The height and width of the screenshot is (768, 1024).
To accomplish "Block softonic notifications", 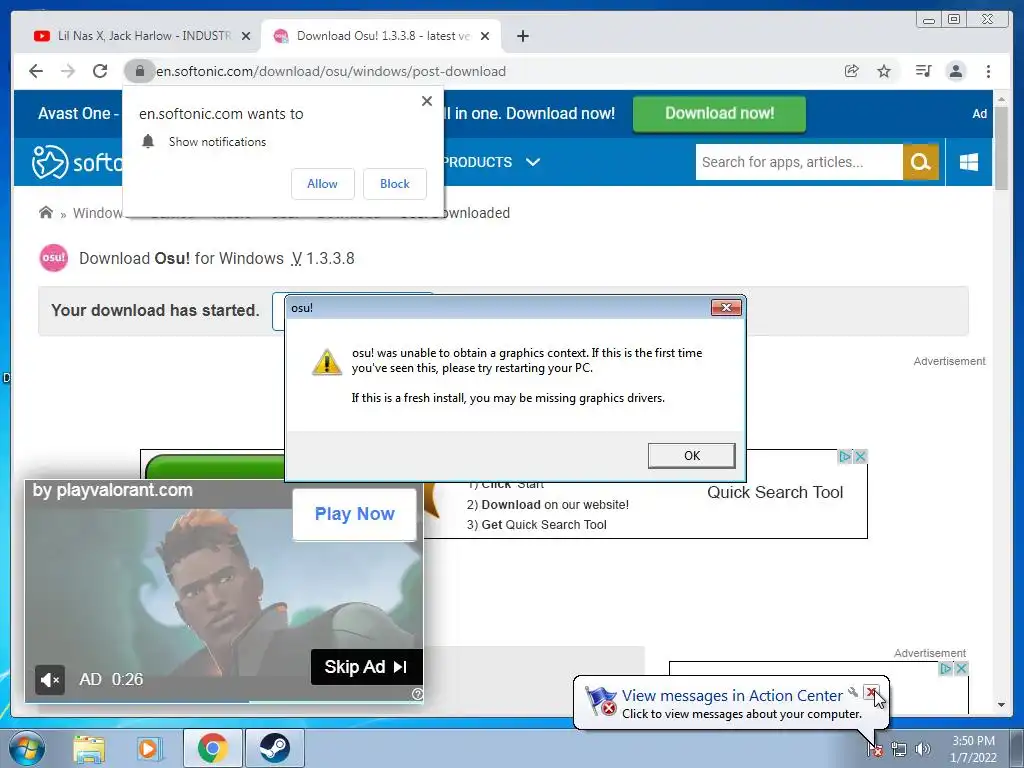I will click(394, 184).
